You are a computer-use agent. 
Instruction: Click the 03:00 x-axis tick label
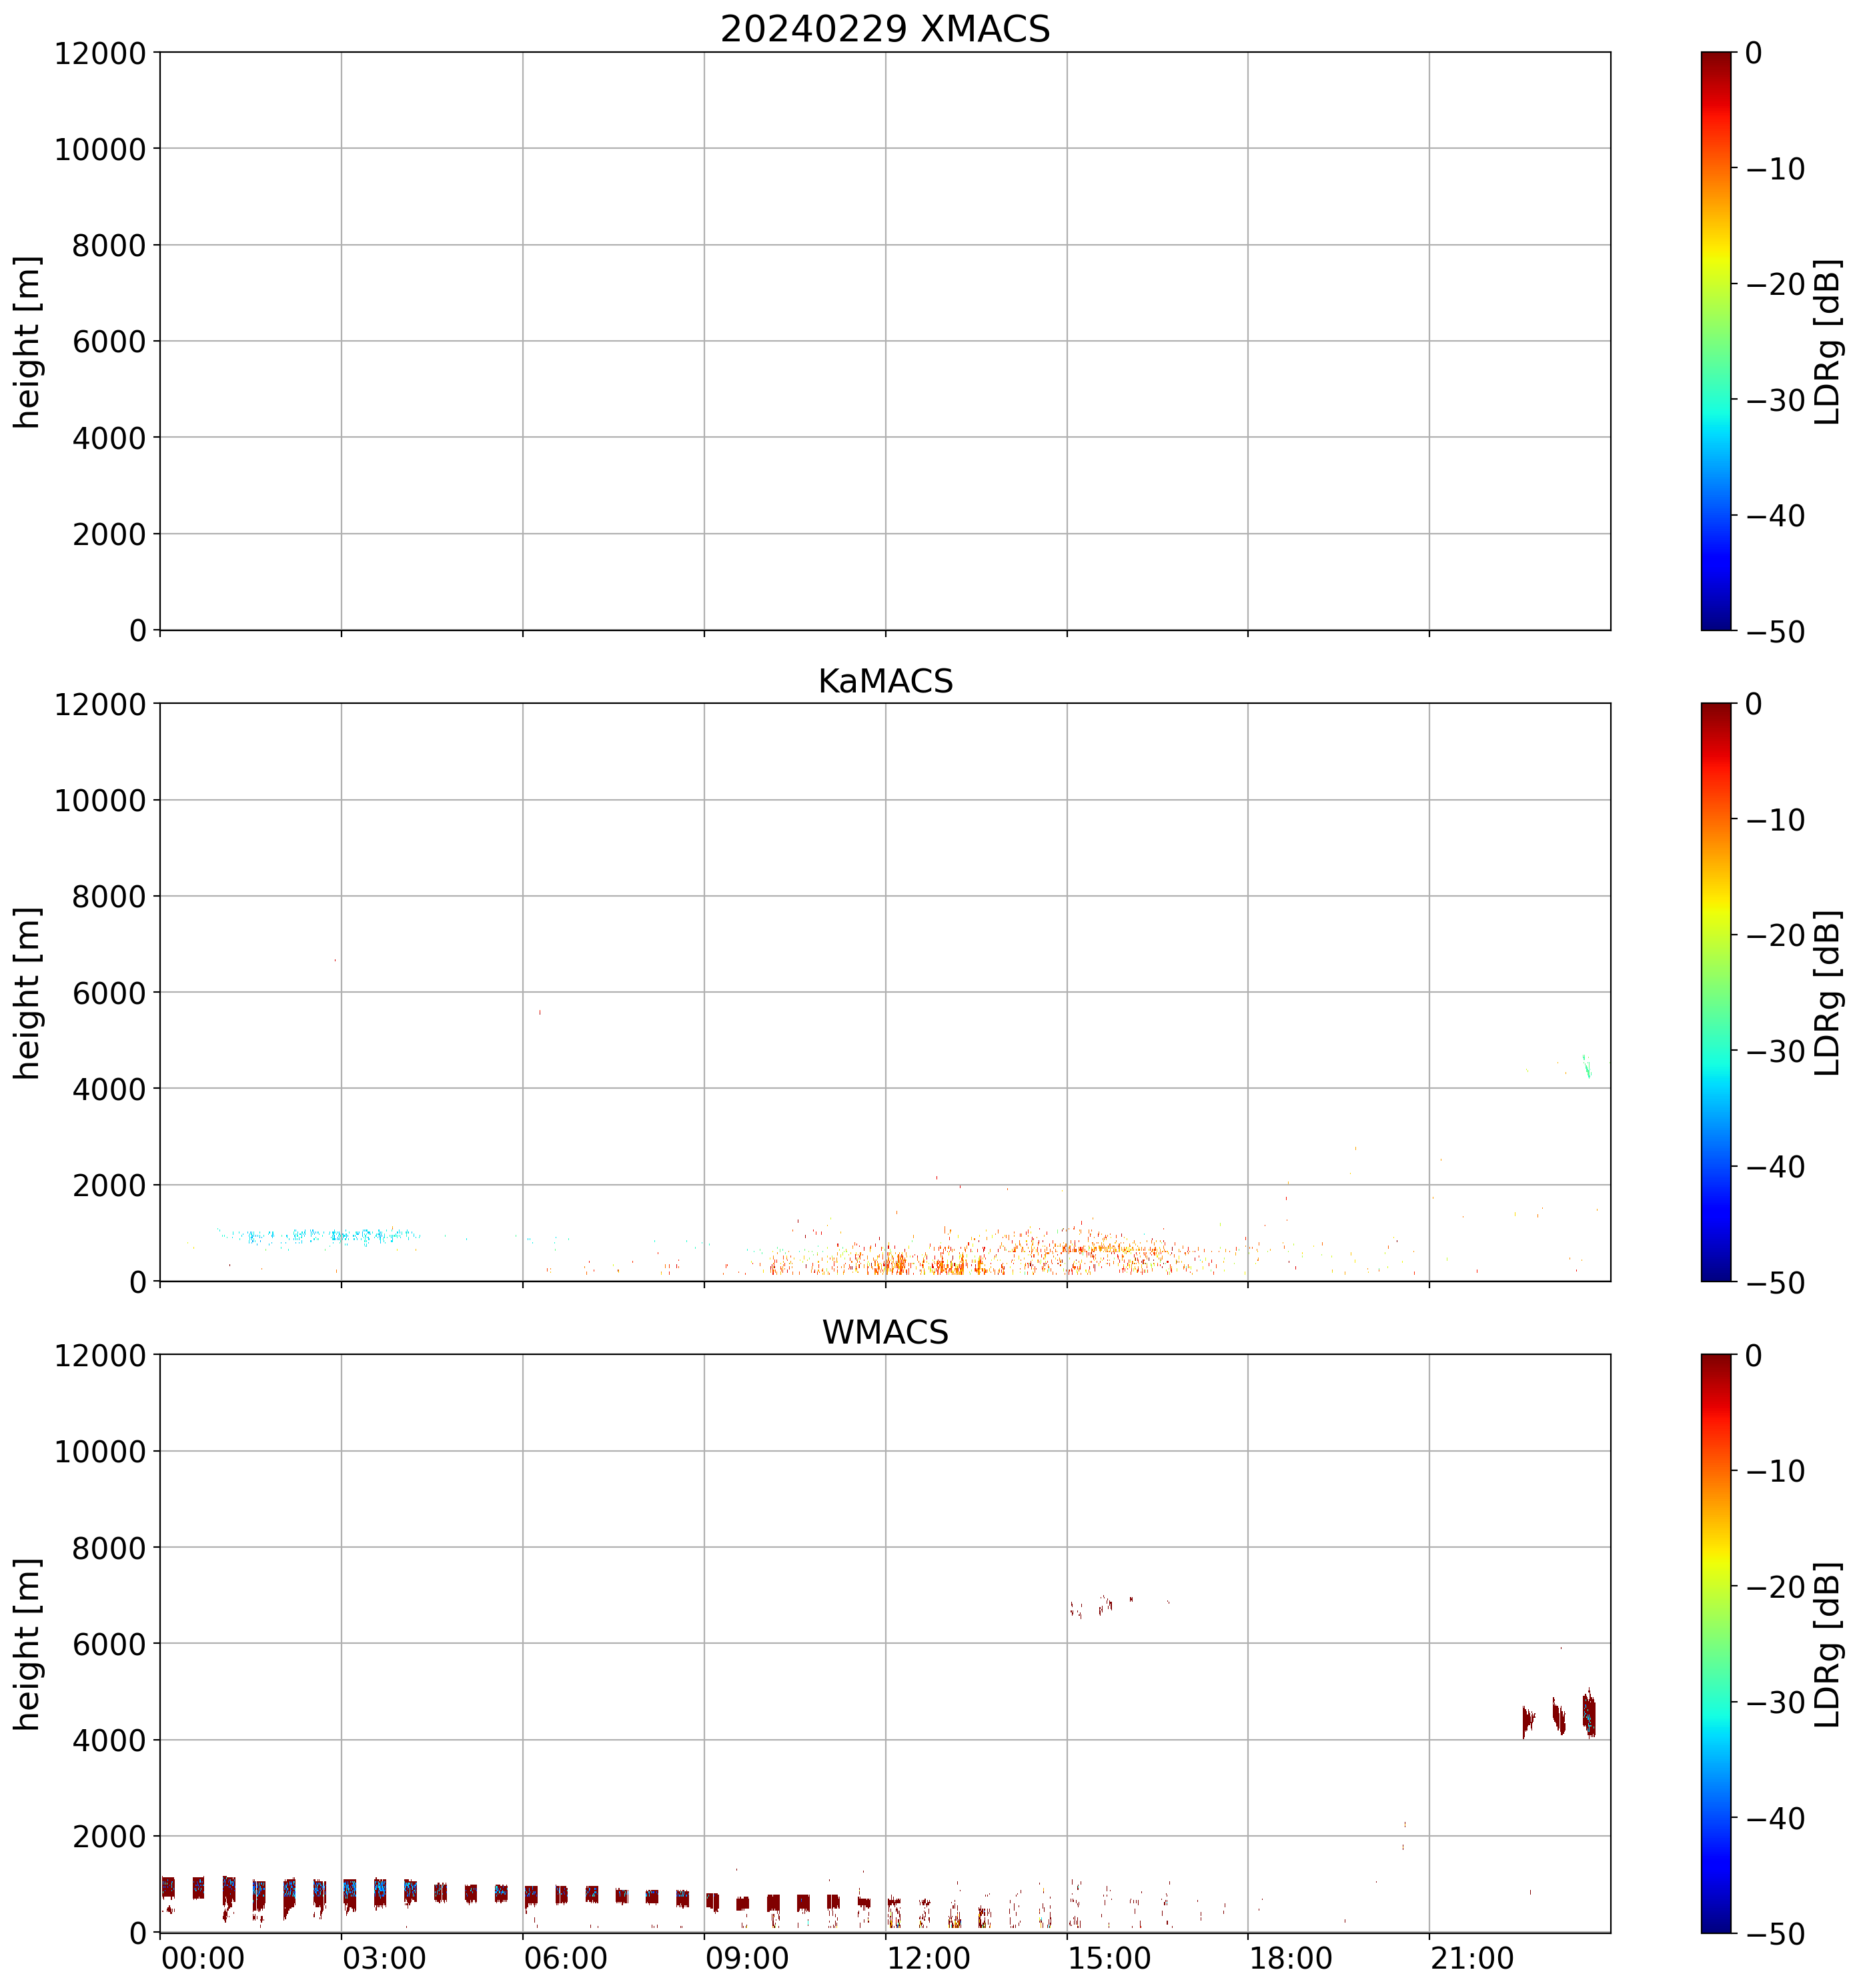pos(384,1959)
